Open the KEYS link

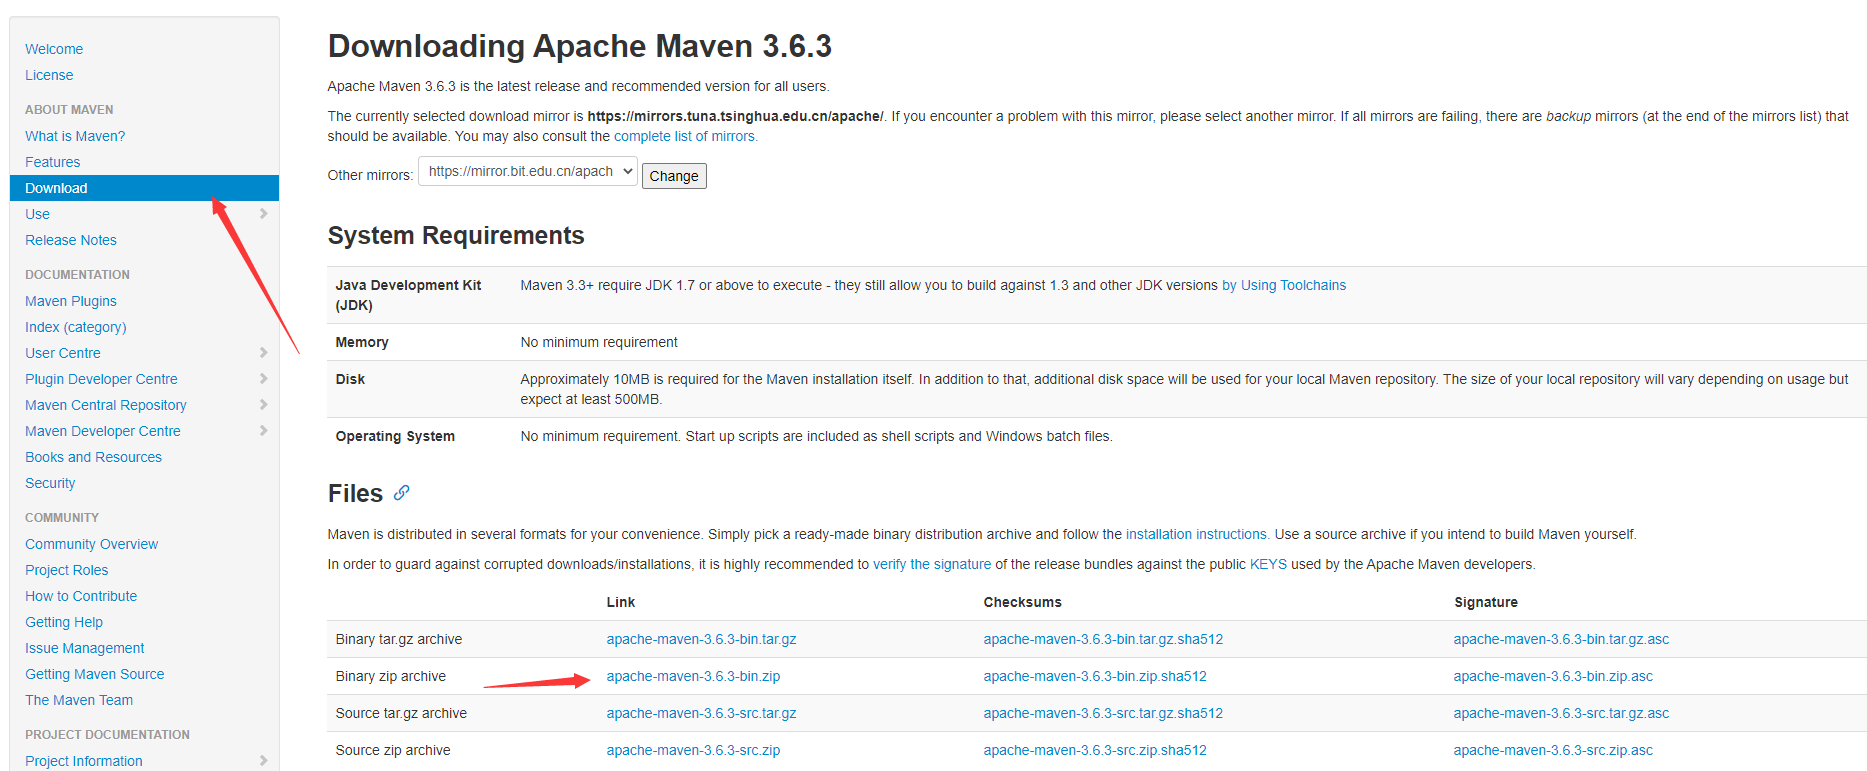[1268, 564]
